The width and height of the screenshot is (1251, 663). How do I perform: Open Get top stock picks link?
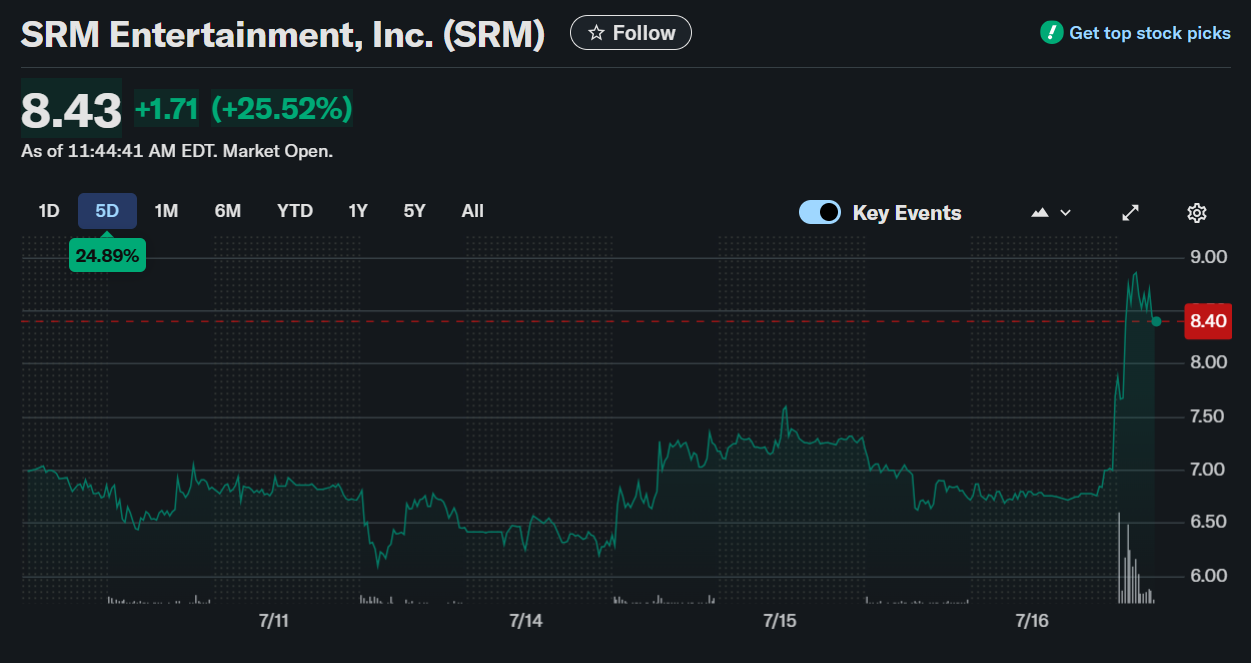point(1149,33)
